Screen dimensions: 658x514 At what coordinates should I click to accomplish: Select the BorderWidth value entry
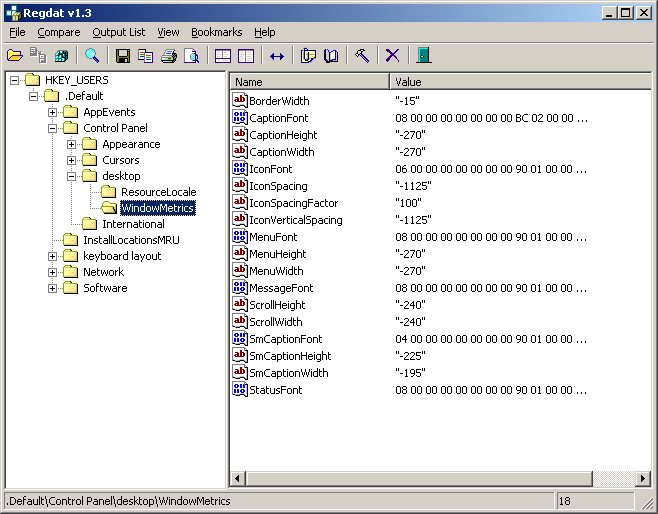click(x=279, y=101)
